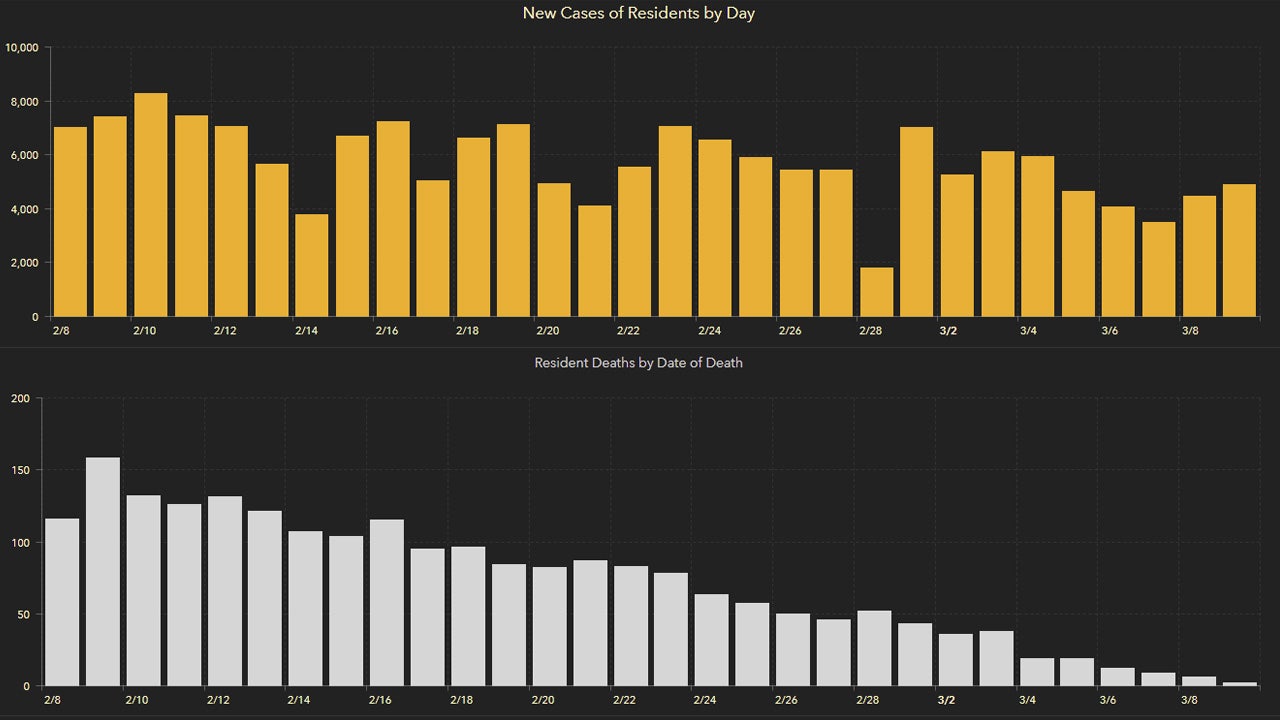The width and height of the screenshot is (1280, 720).
Task: Select the 2/24 bar in Resident Deaths chart
Action: (711, 640)
